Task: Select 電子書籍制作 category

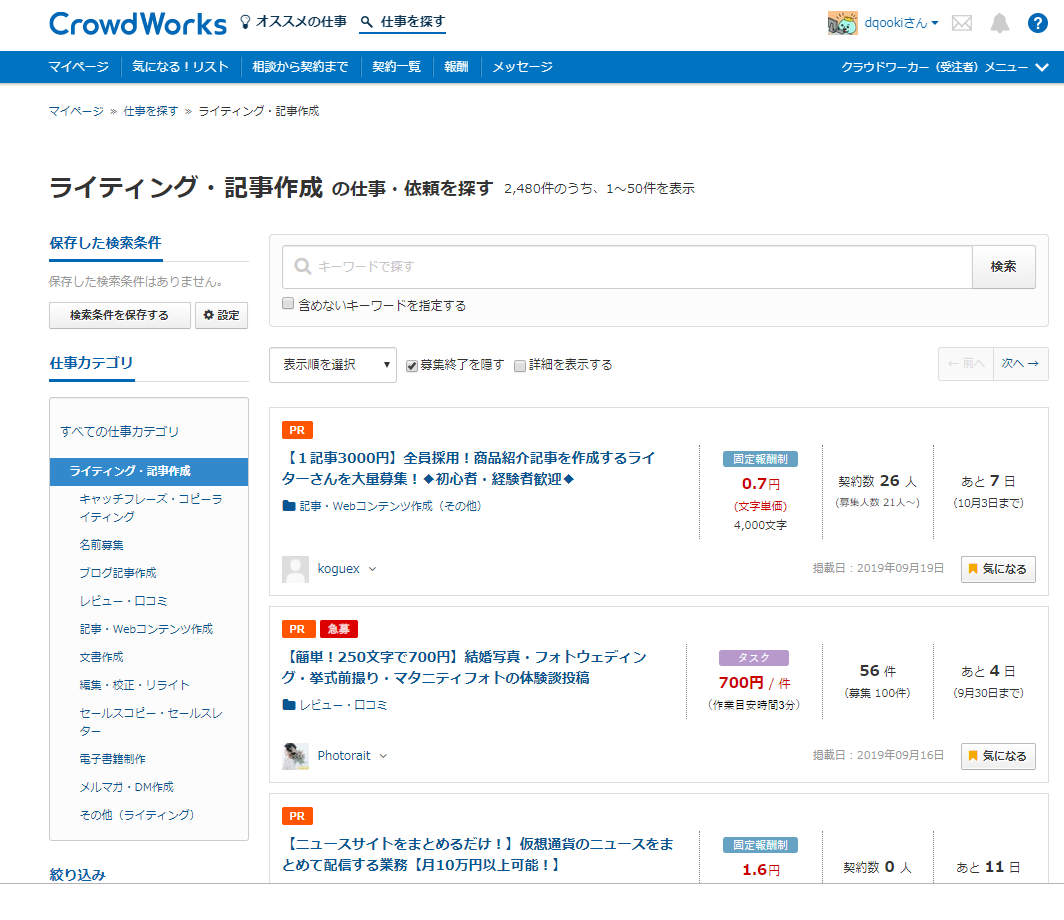Action: click(x=112, y=759)
